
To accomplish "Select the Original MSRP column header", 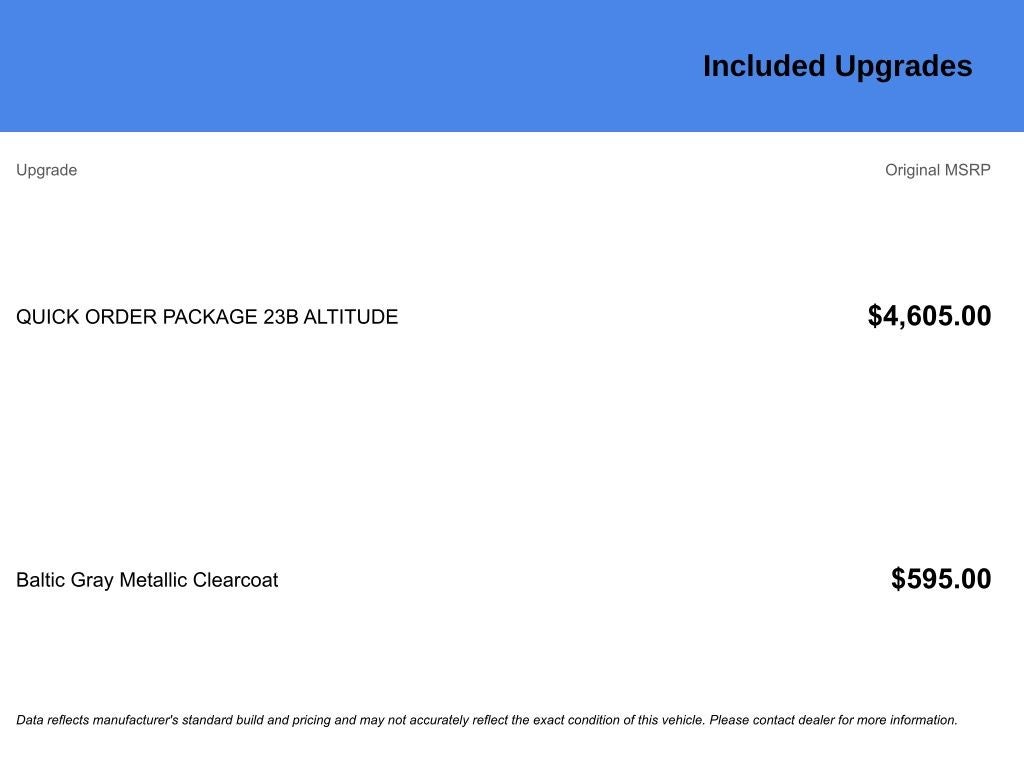I will (938, 170).
